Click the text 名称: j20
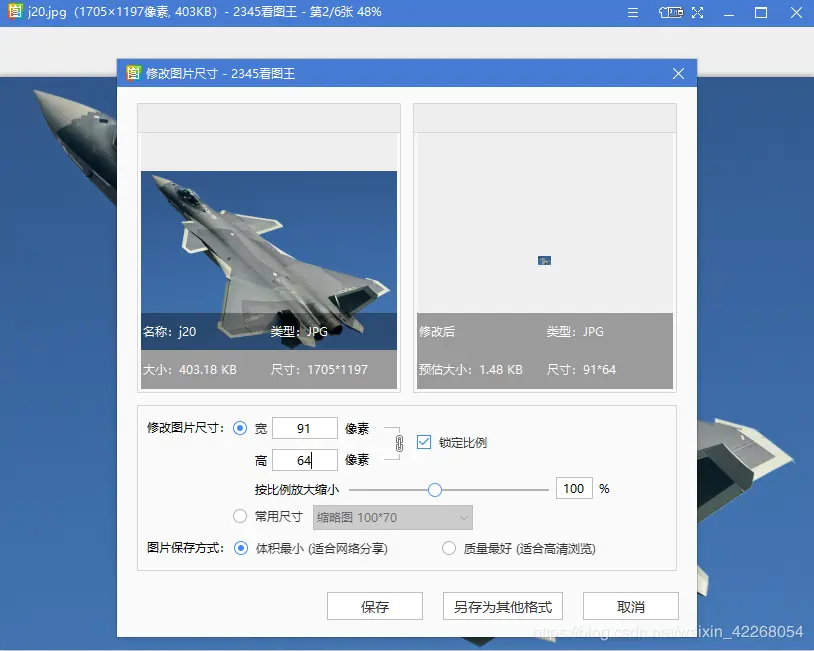Image resolution: width=814 pixels, height=651 pixels. [170, 331]
